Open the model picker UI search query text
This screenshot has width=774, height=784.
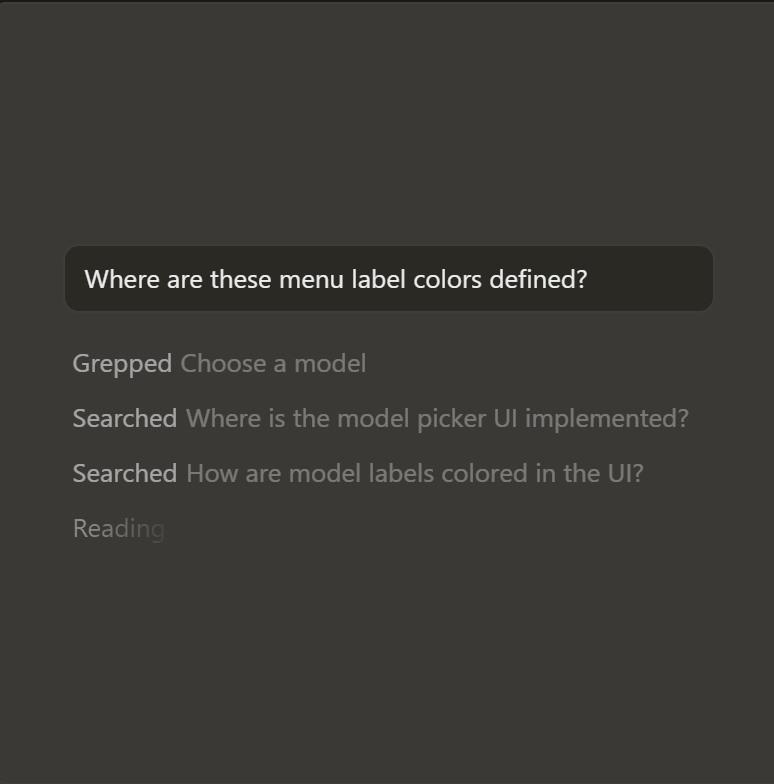pyautogui.click(x=437, y=418)
